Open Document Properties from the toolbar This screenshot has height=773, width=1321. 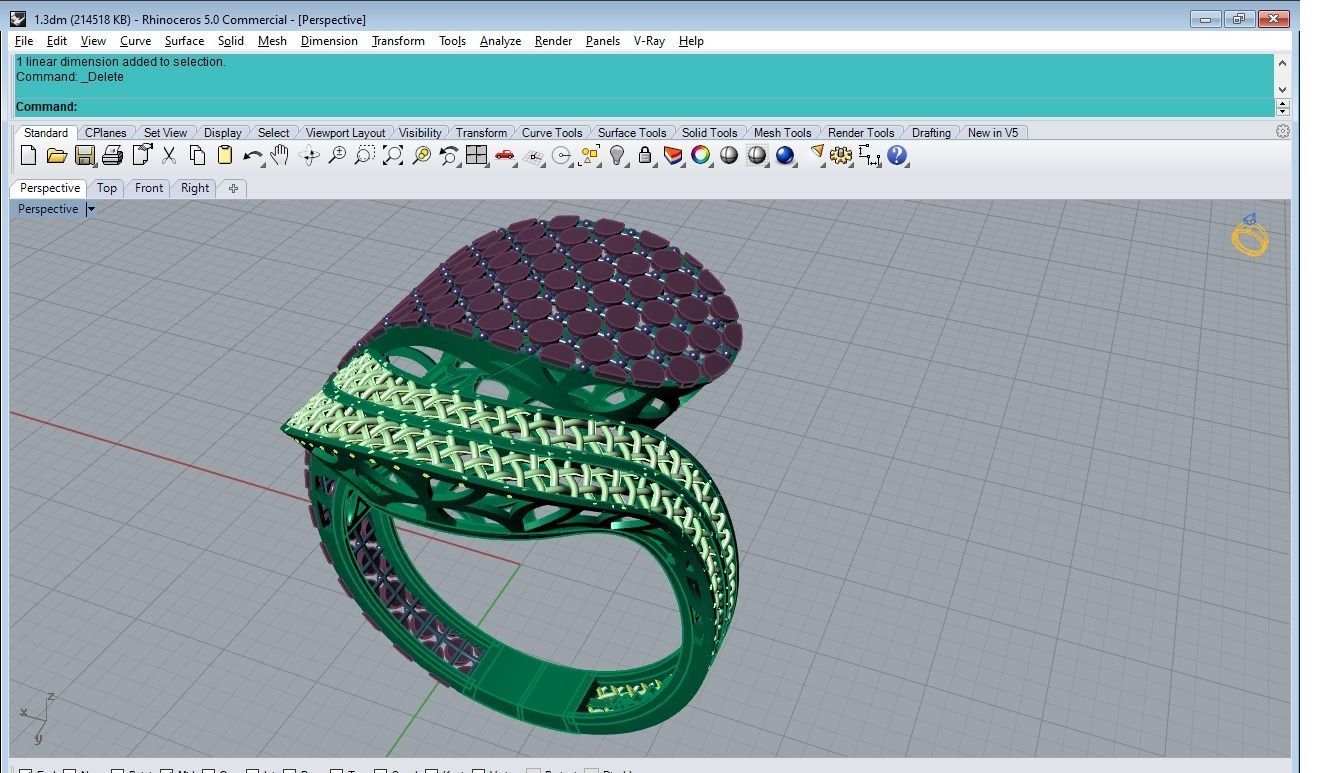coord(141,155)
